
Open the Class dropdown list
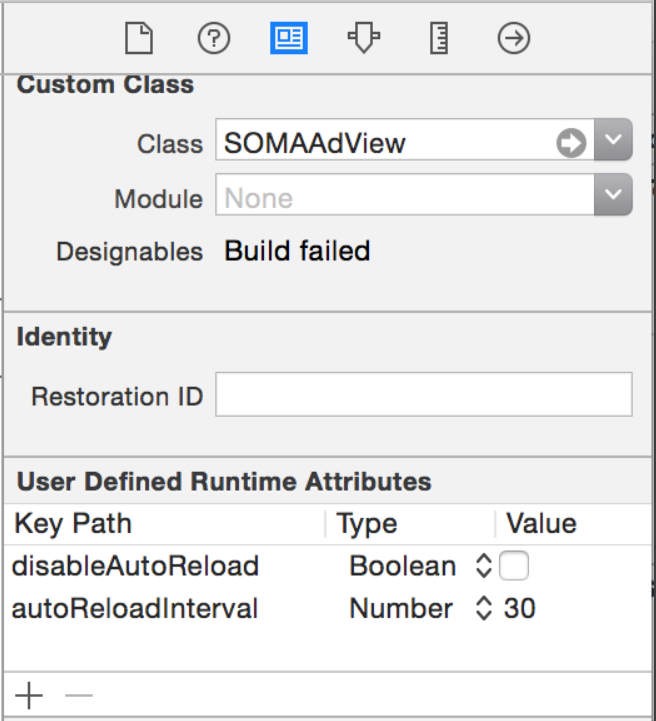tap(613, 140)
